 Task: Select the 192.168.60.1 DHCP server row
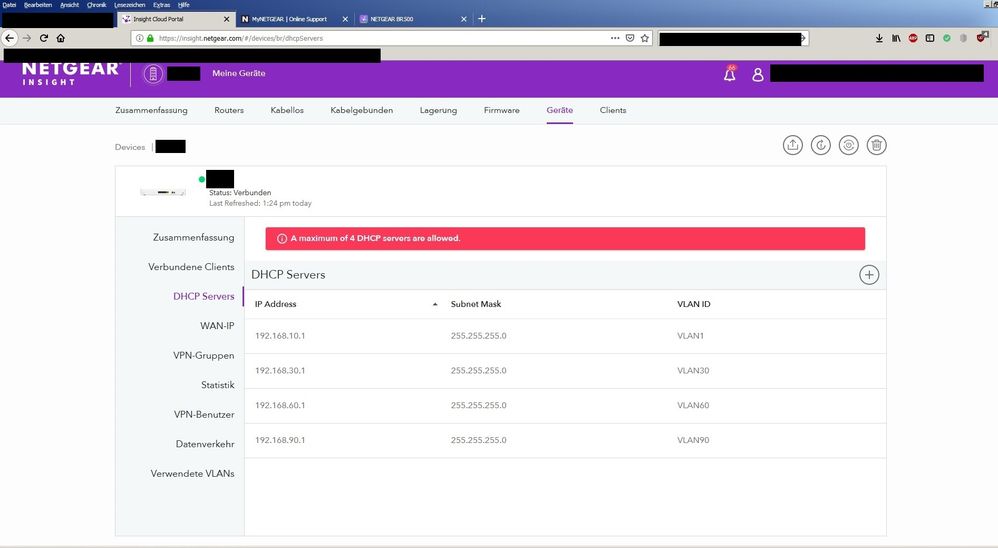(x=565, y=405)
